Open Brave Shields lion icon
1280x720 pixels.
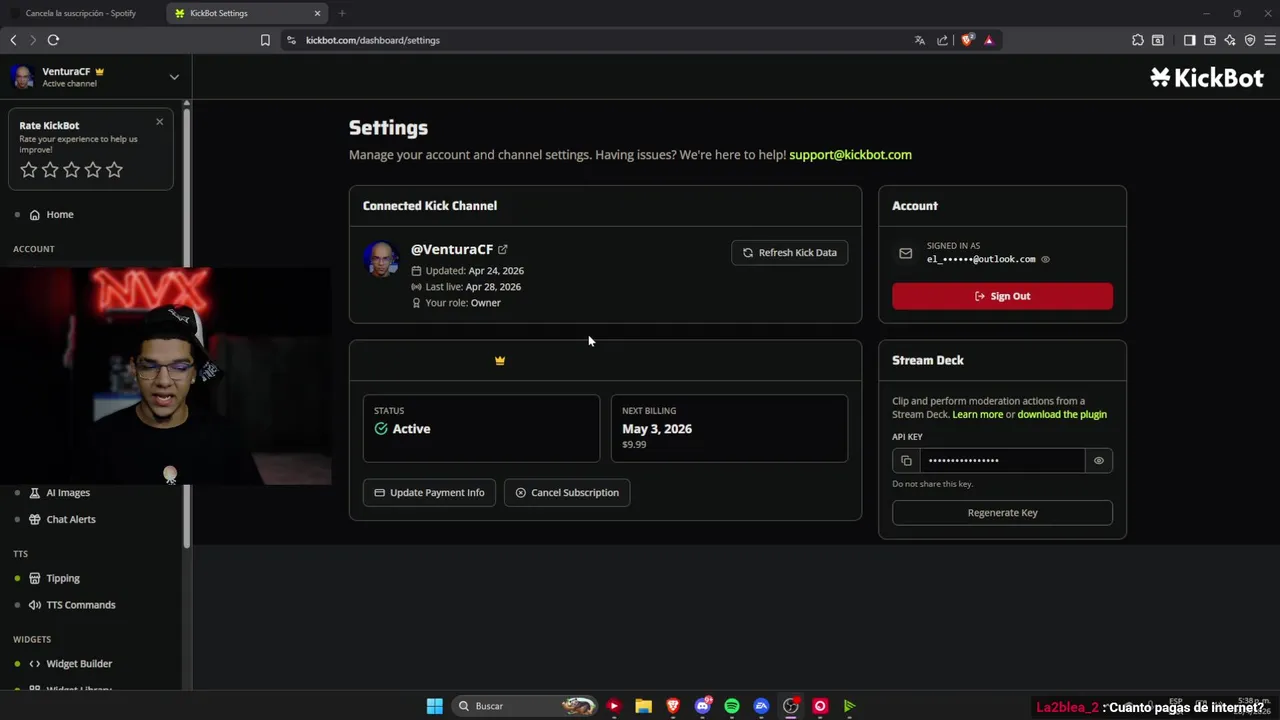(x=967, y=40)
